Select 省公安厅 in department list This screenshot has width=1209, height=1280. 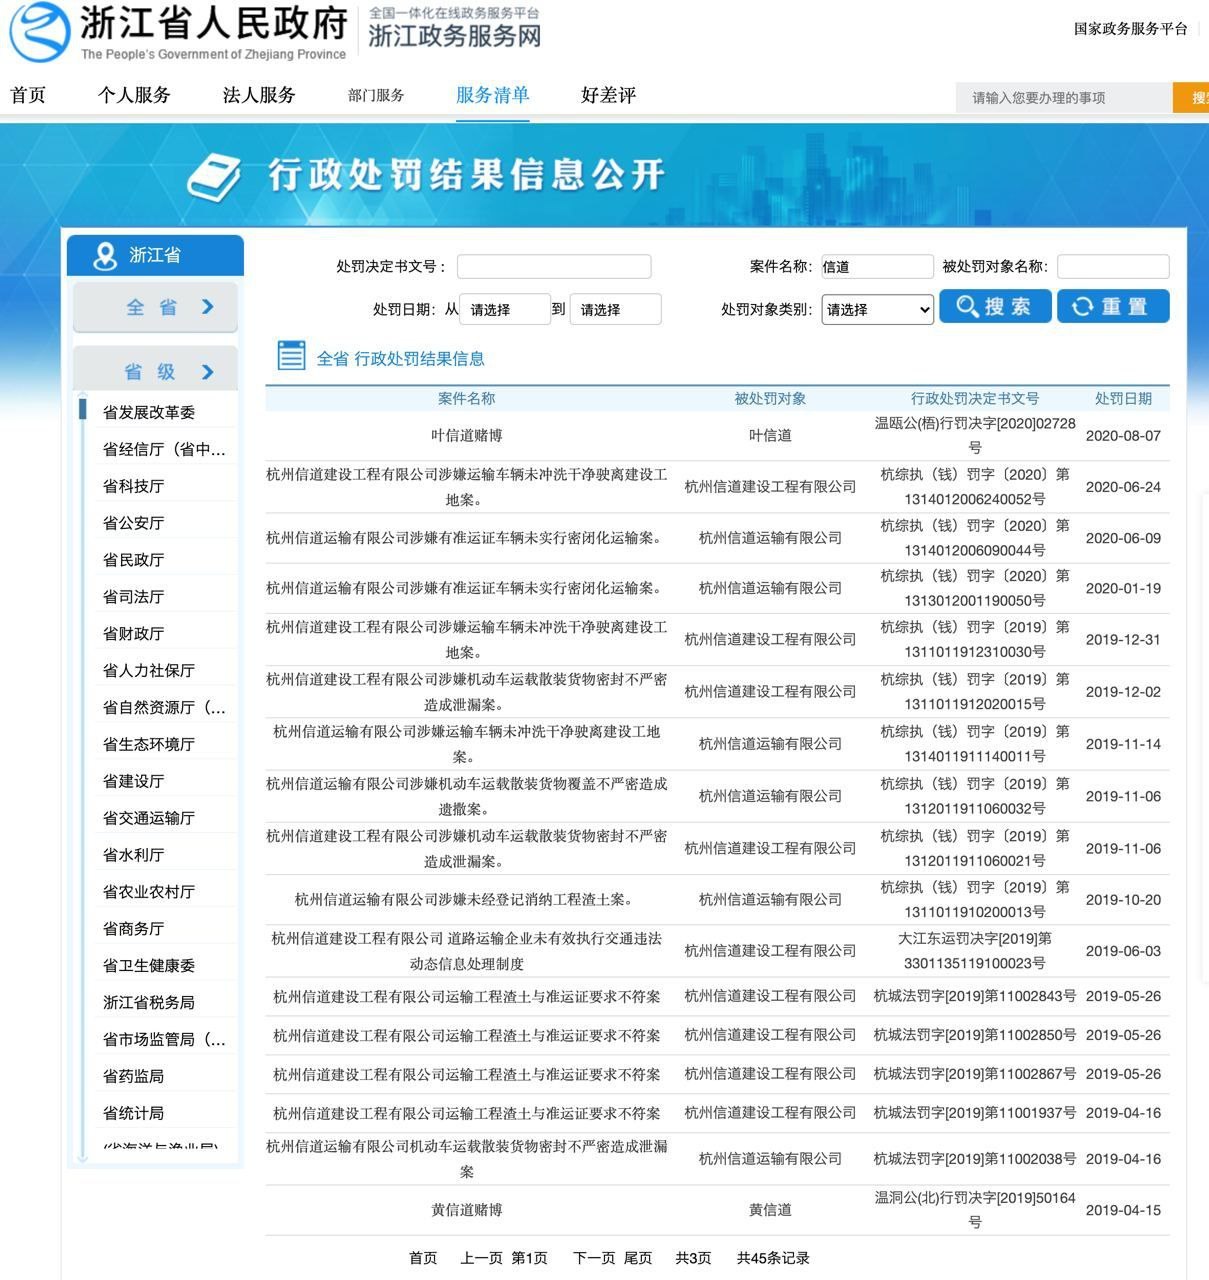pos(133,523)
